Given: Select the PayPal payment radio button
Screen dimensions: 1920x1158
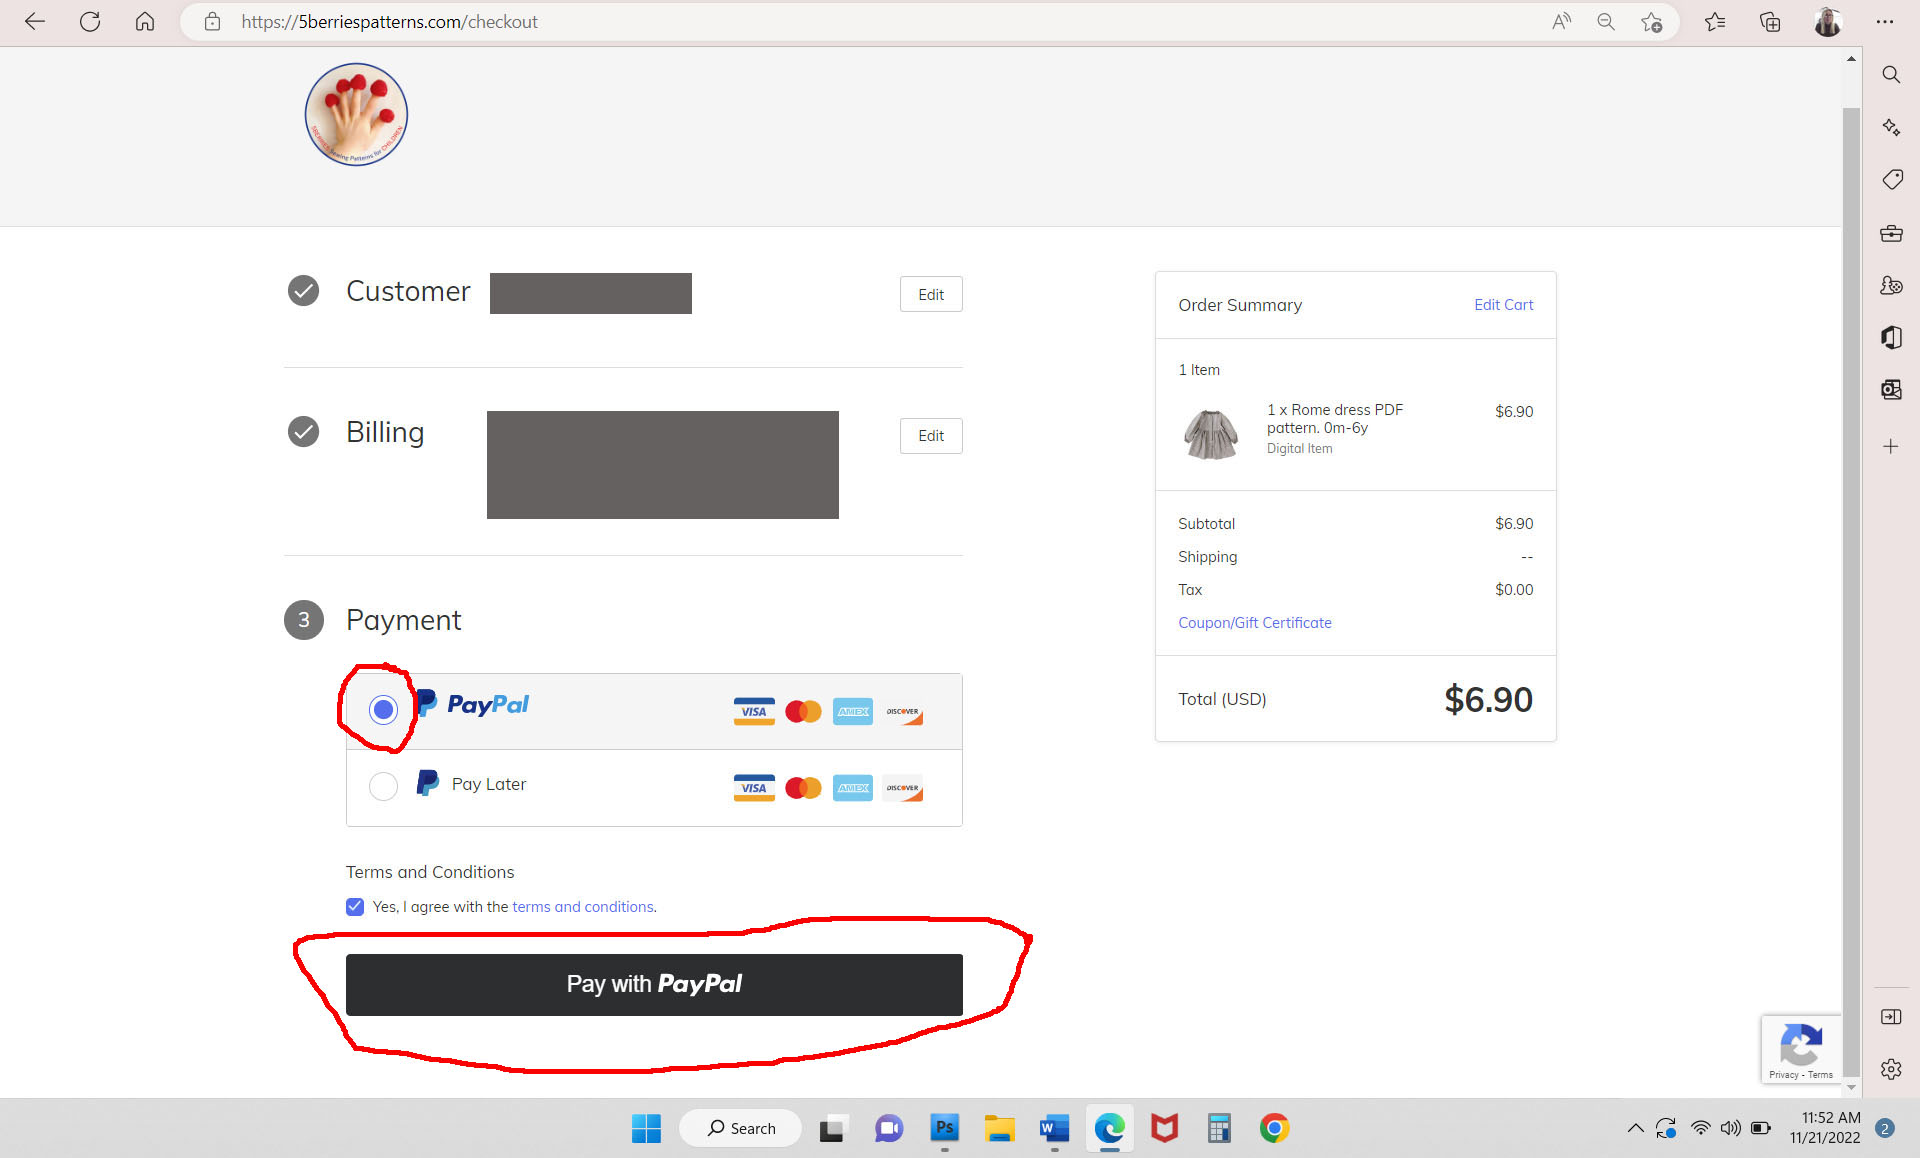Looking at the screenshot, I should pyautogui.click(x=383, y=710).
